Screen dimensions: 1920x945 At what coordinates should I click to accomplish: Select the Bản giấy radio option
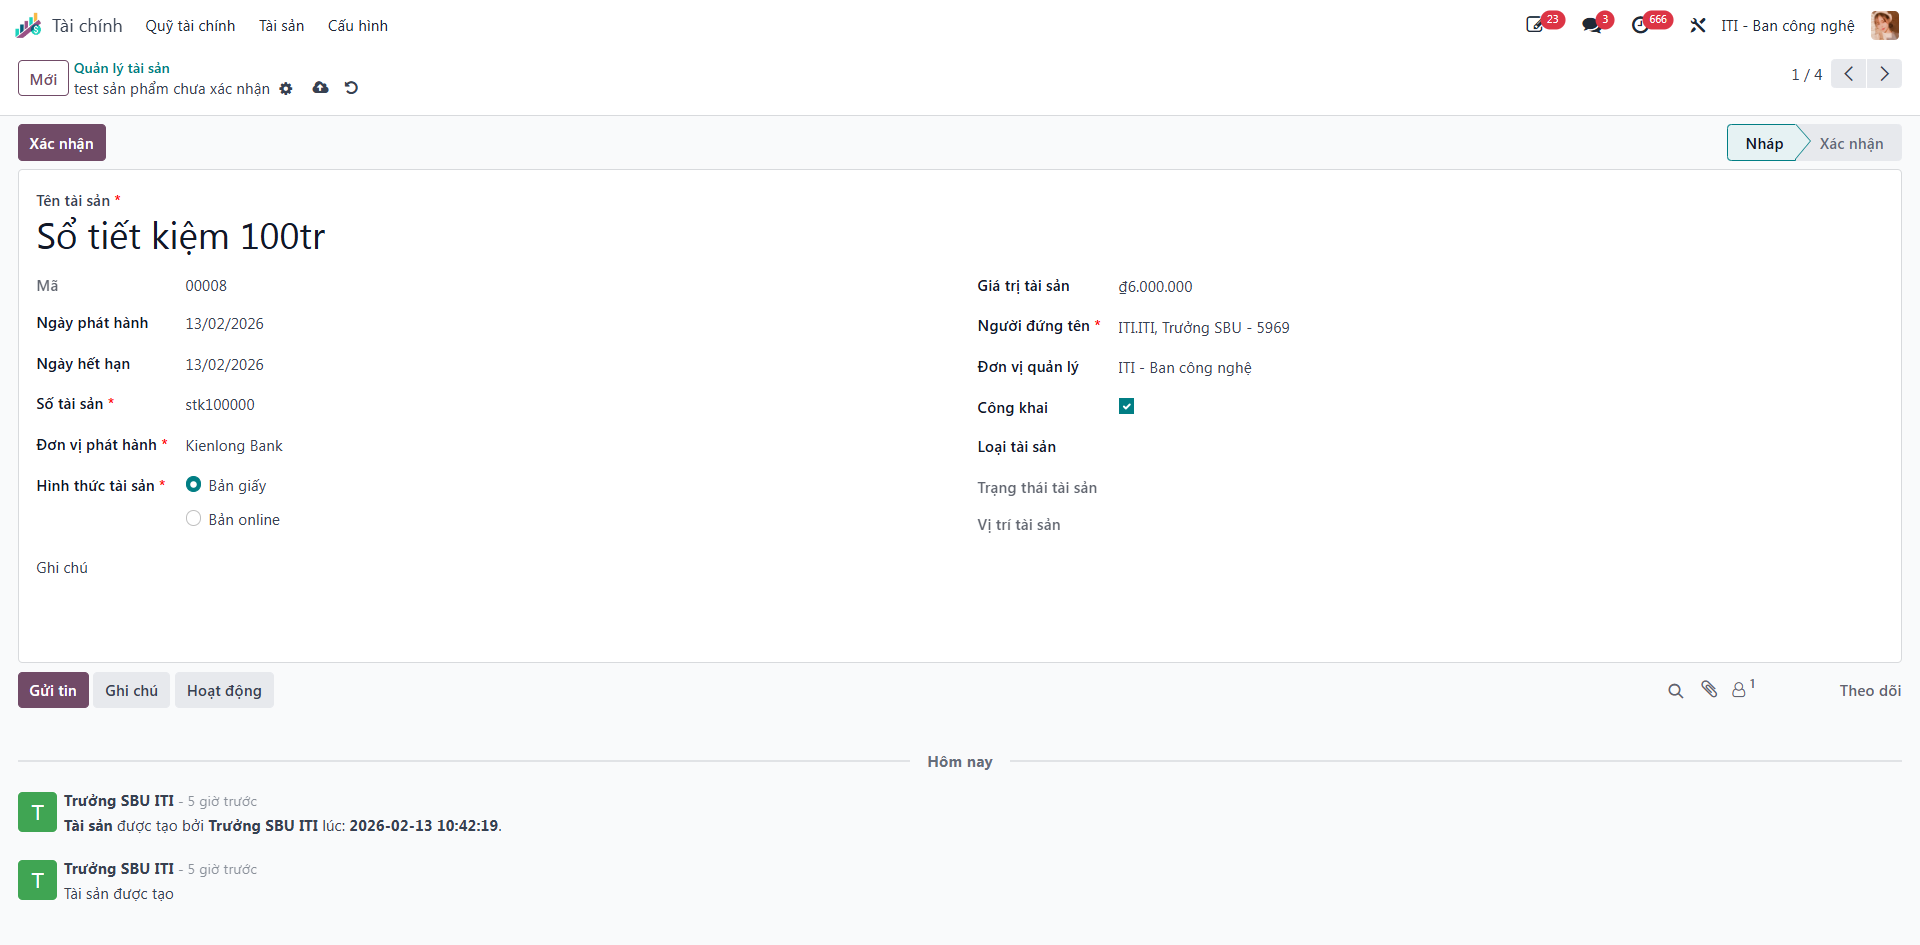194,485
